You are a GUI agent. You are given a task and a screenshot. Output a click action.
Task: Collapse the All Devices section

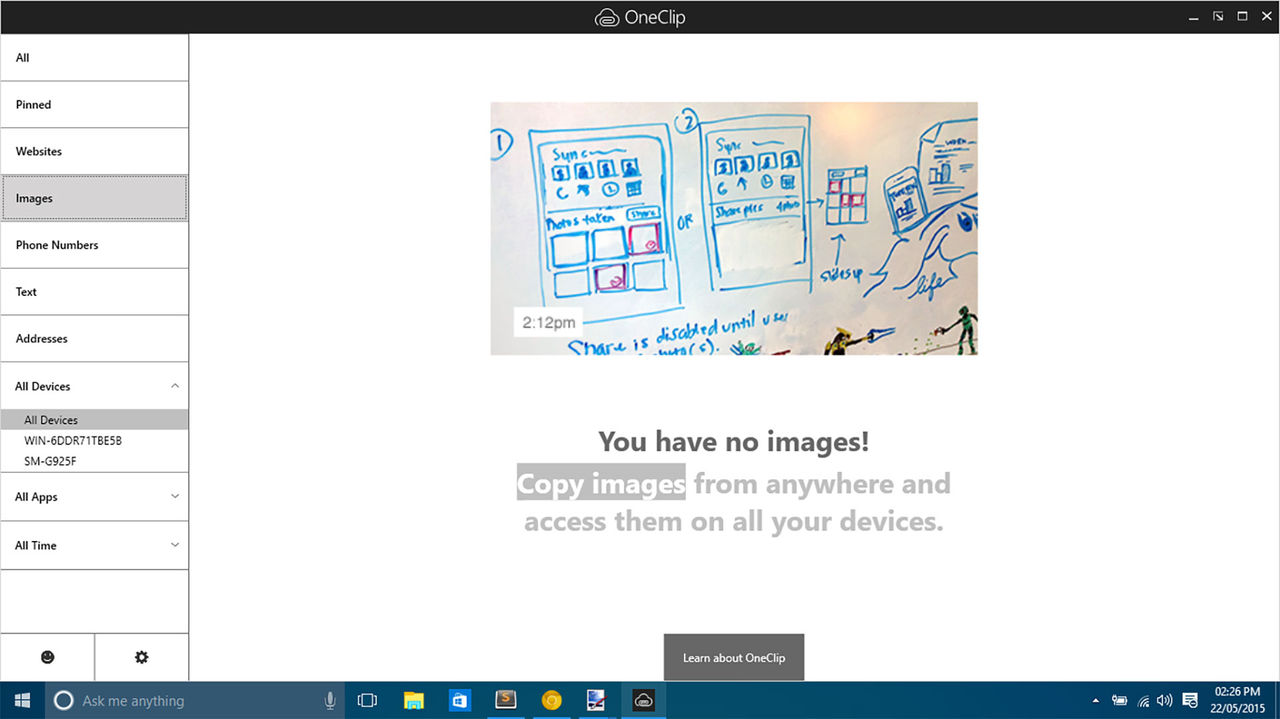tap(94, 386)
